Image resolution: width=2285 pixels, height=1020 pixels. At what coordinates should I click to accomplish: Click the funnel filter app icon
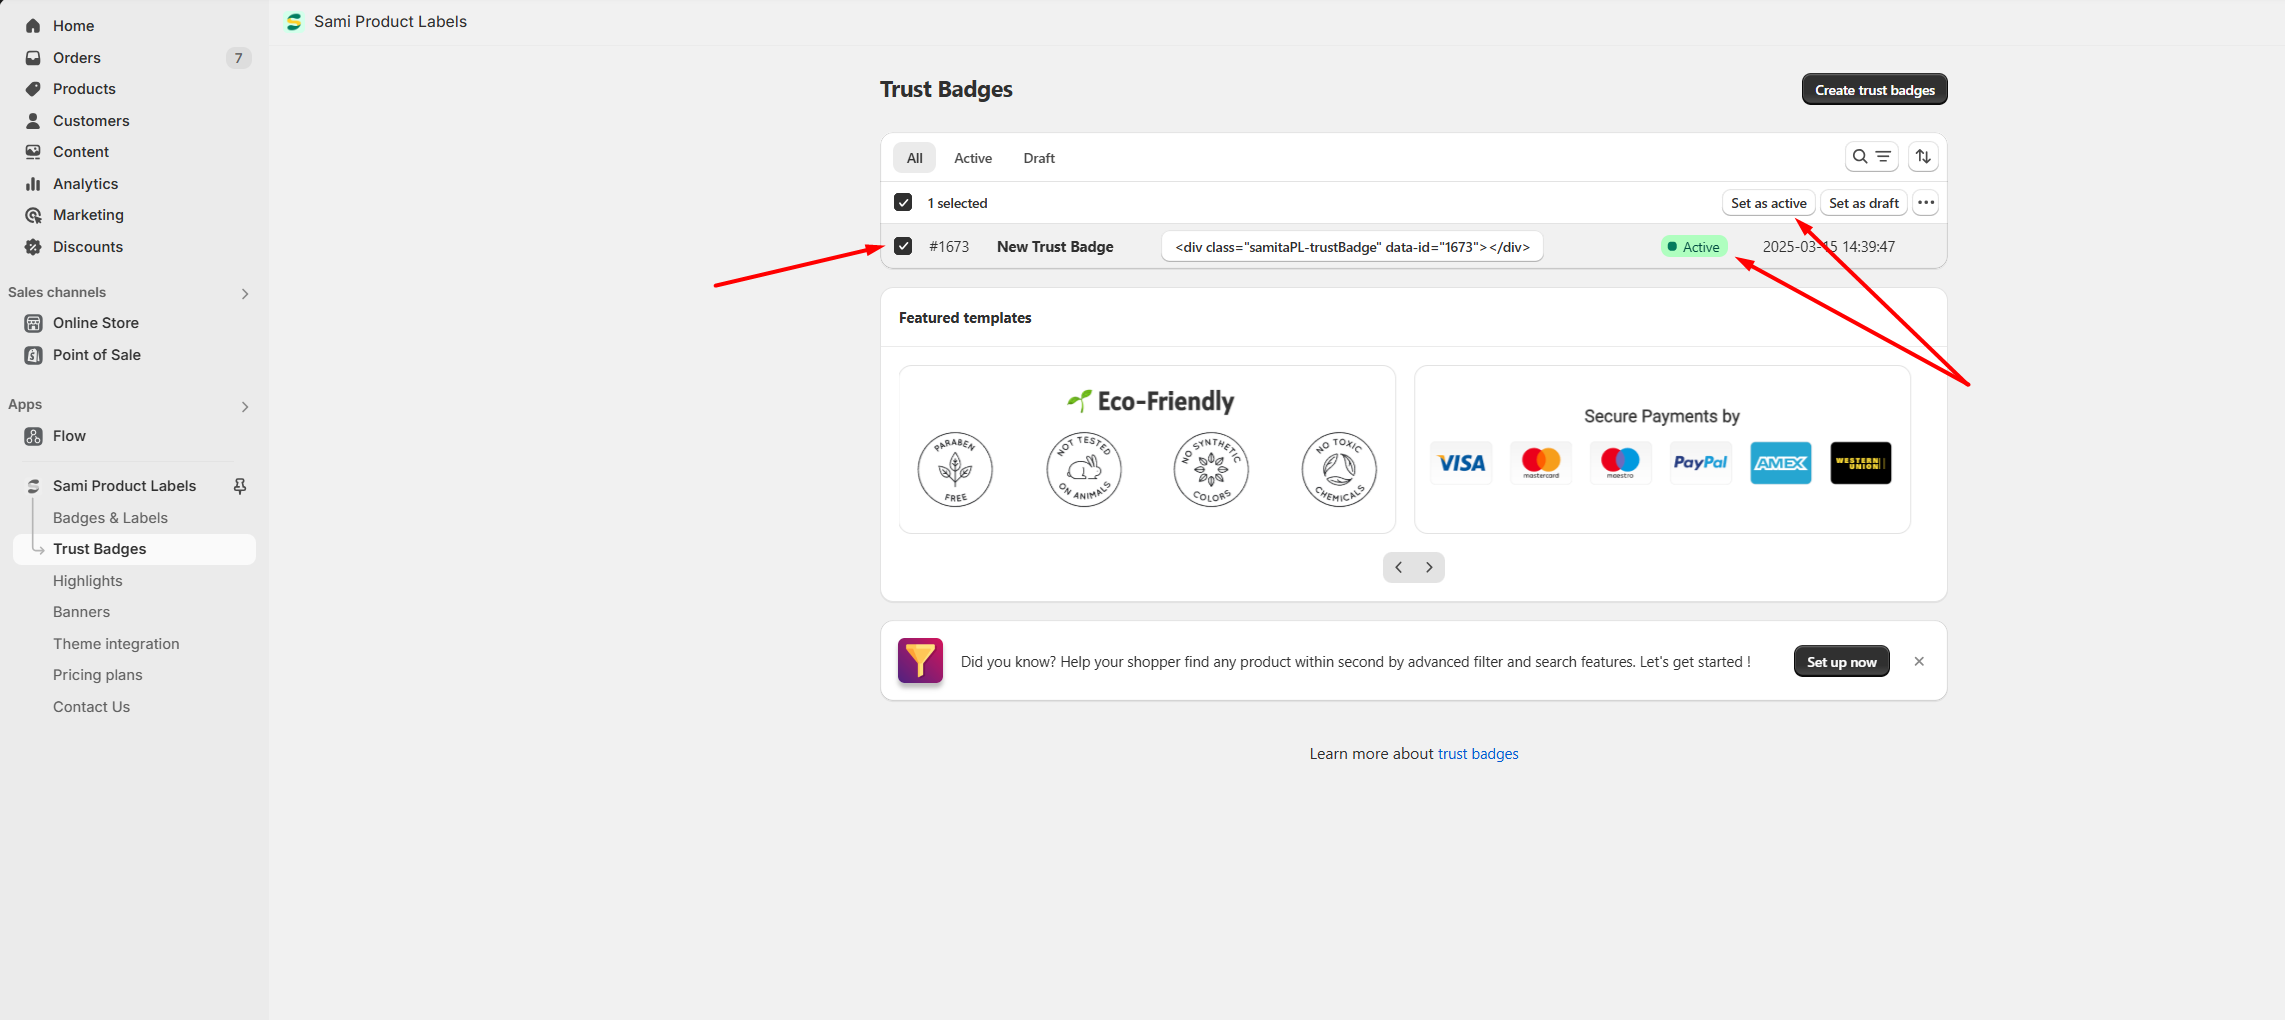(920, 661)
